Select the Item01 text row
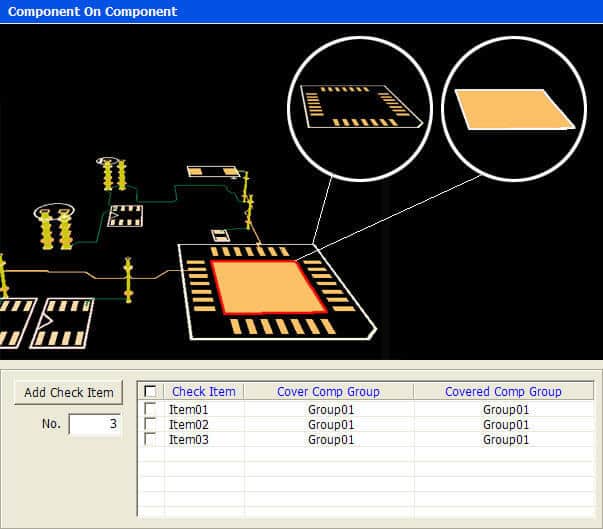 (188, 410)
